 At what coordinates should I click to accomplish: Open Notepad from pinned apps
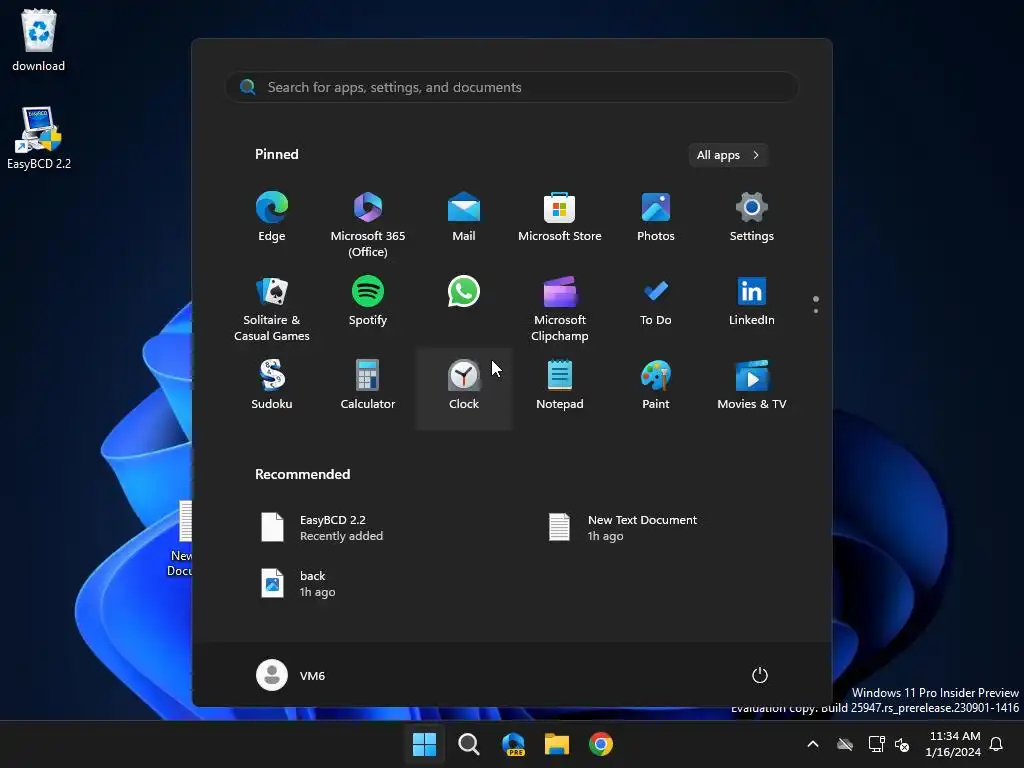tap(560, 385)
